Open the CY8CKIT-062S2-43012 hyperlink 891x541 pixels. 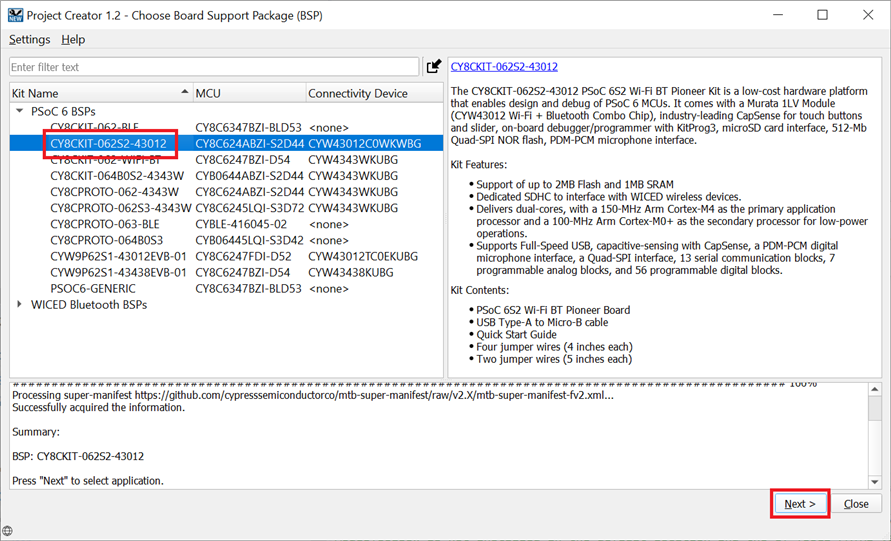(x=504, y=67)
